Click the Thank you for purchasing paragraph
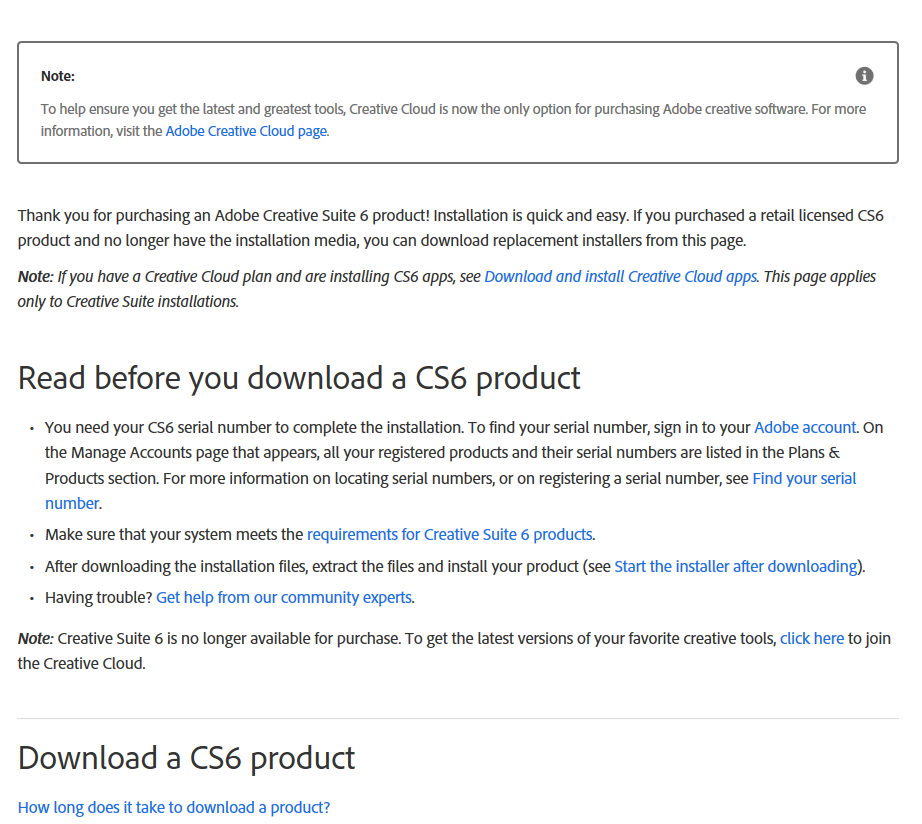 450,228
